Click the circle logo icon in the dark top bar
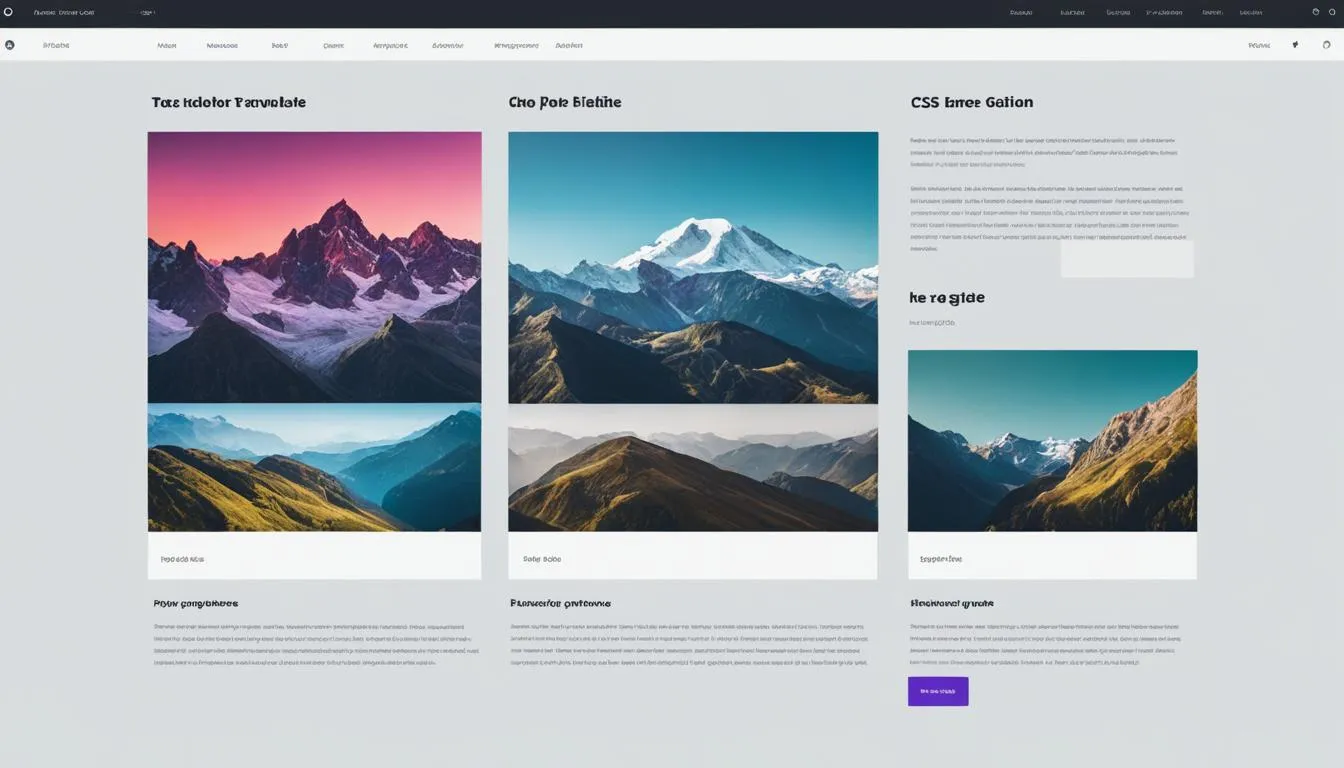Image resolution: width=1344 pixels, height=768 pixels. click(x=8, y=13)
